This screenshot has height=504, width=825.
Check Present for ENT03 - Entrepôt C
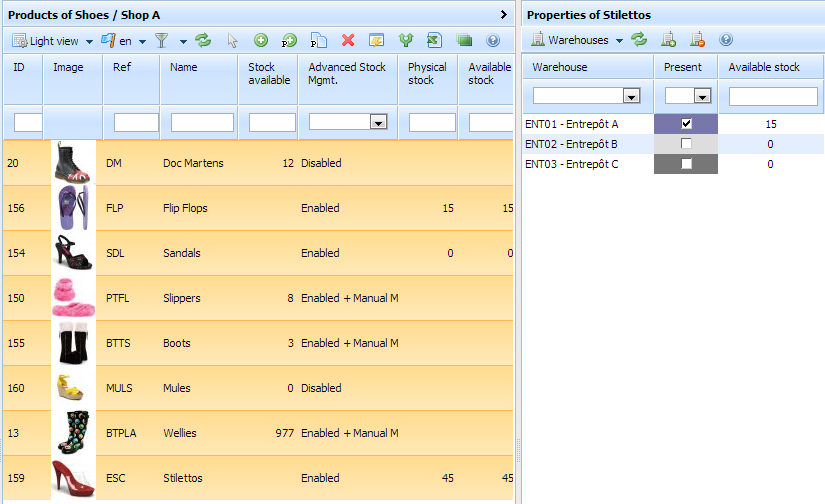(x=686, y=164)
